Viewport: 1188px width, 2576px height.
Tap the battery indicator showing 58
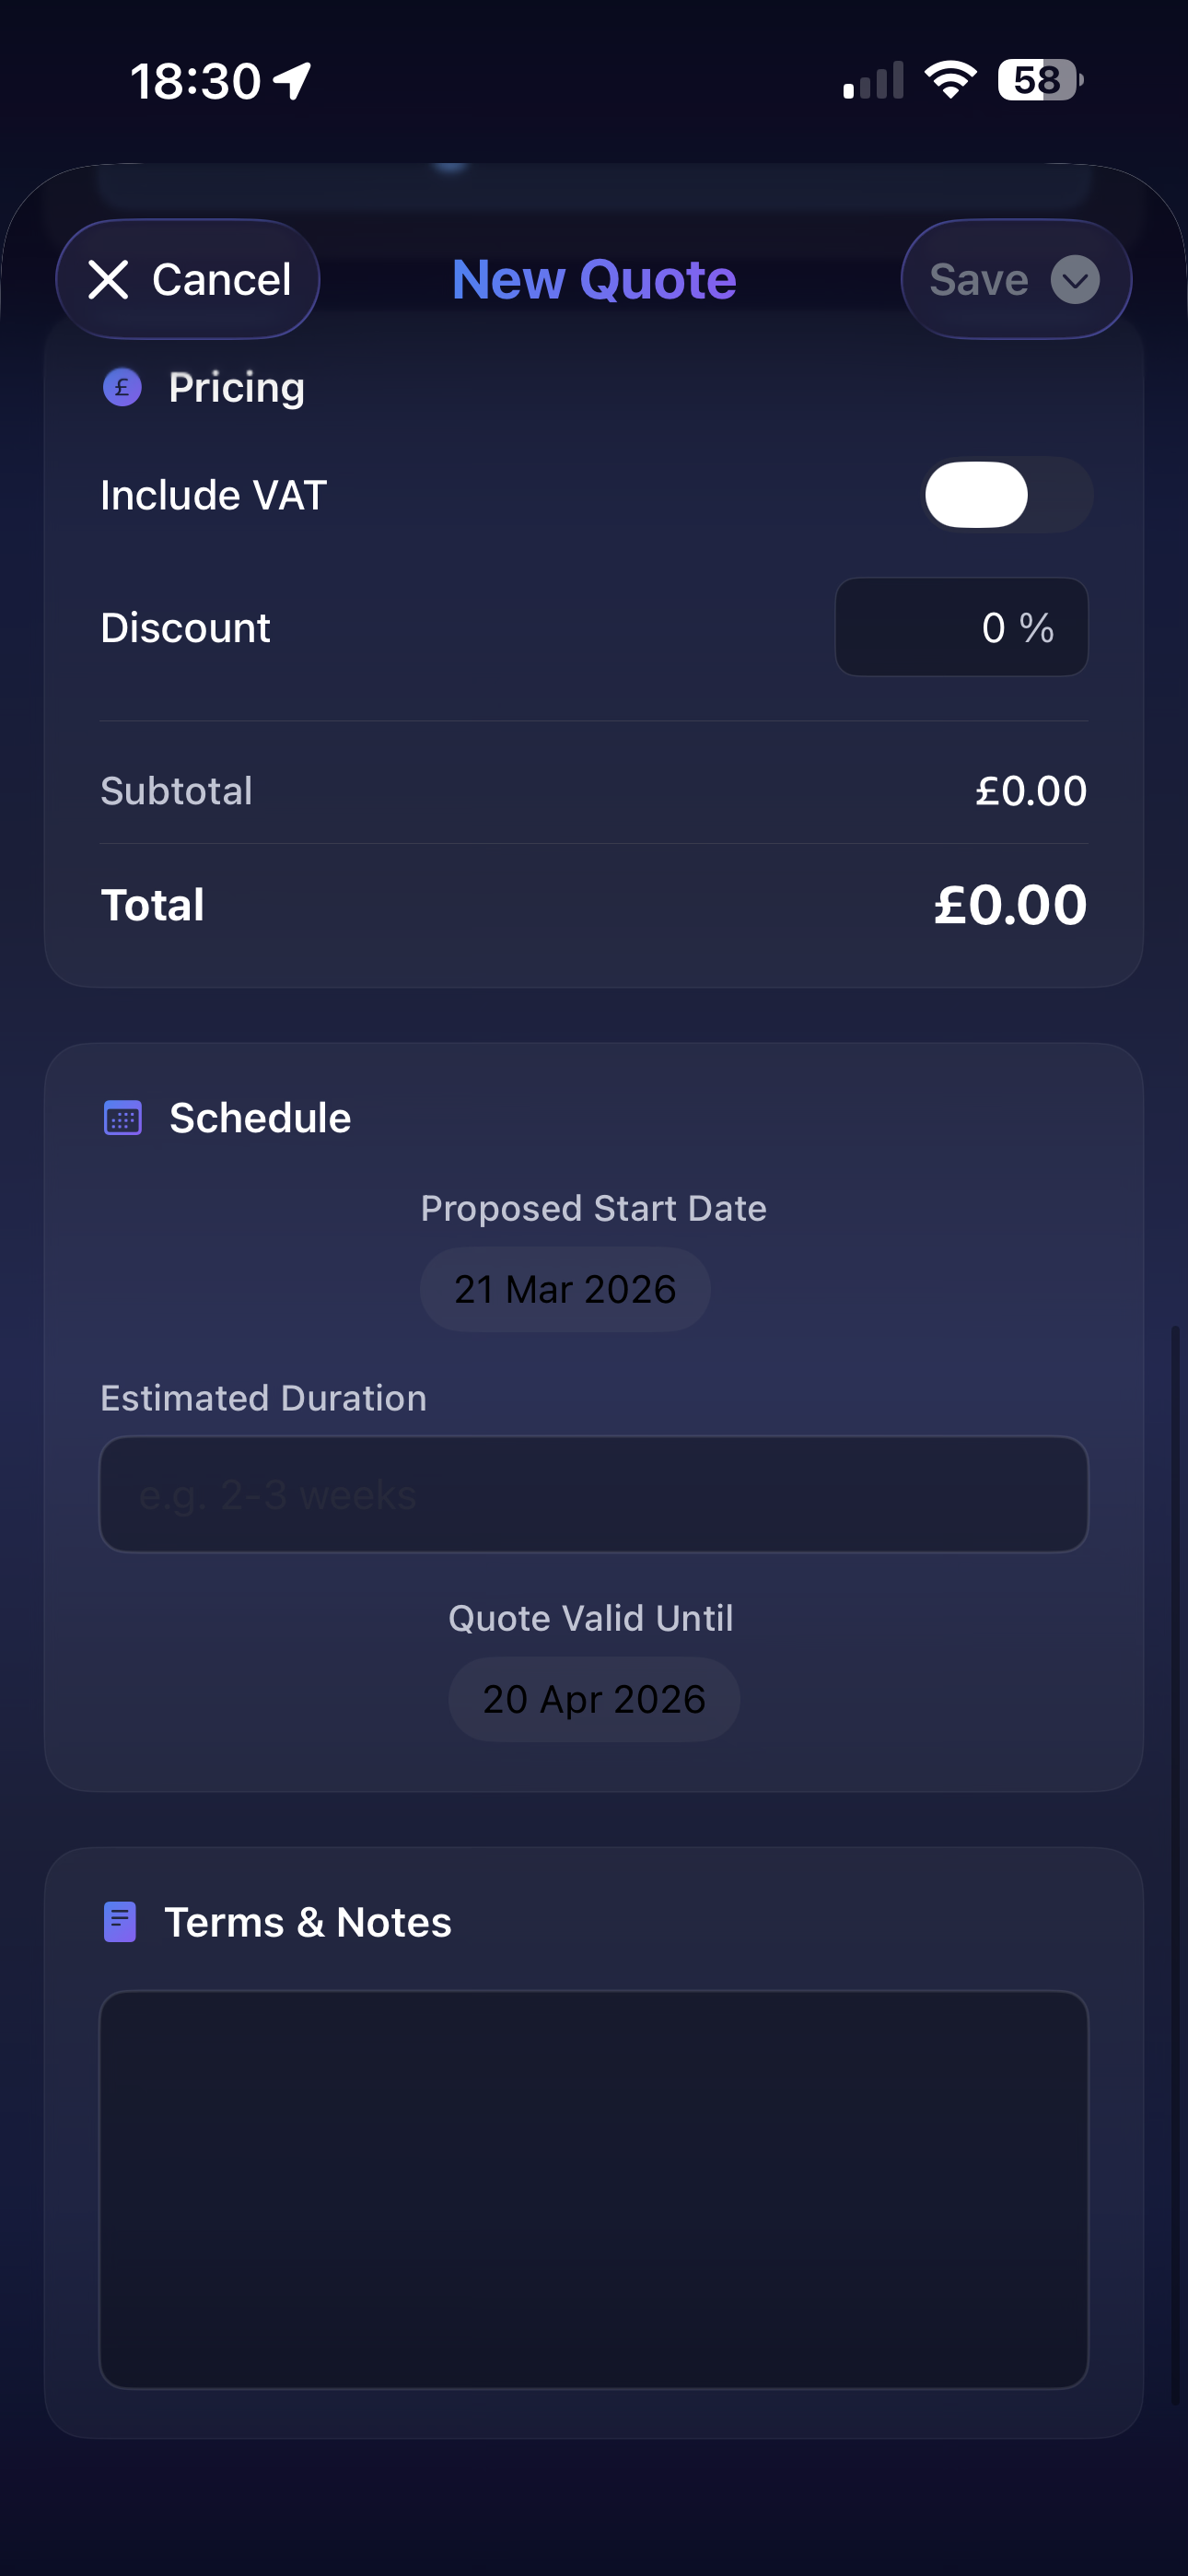pyautogui.click(x=1039, y=79)
